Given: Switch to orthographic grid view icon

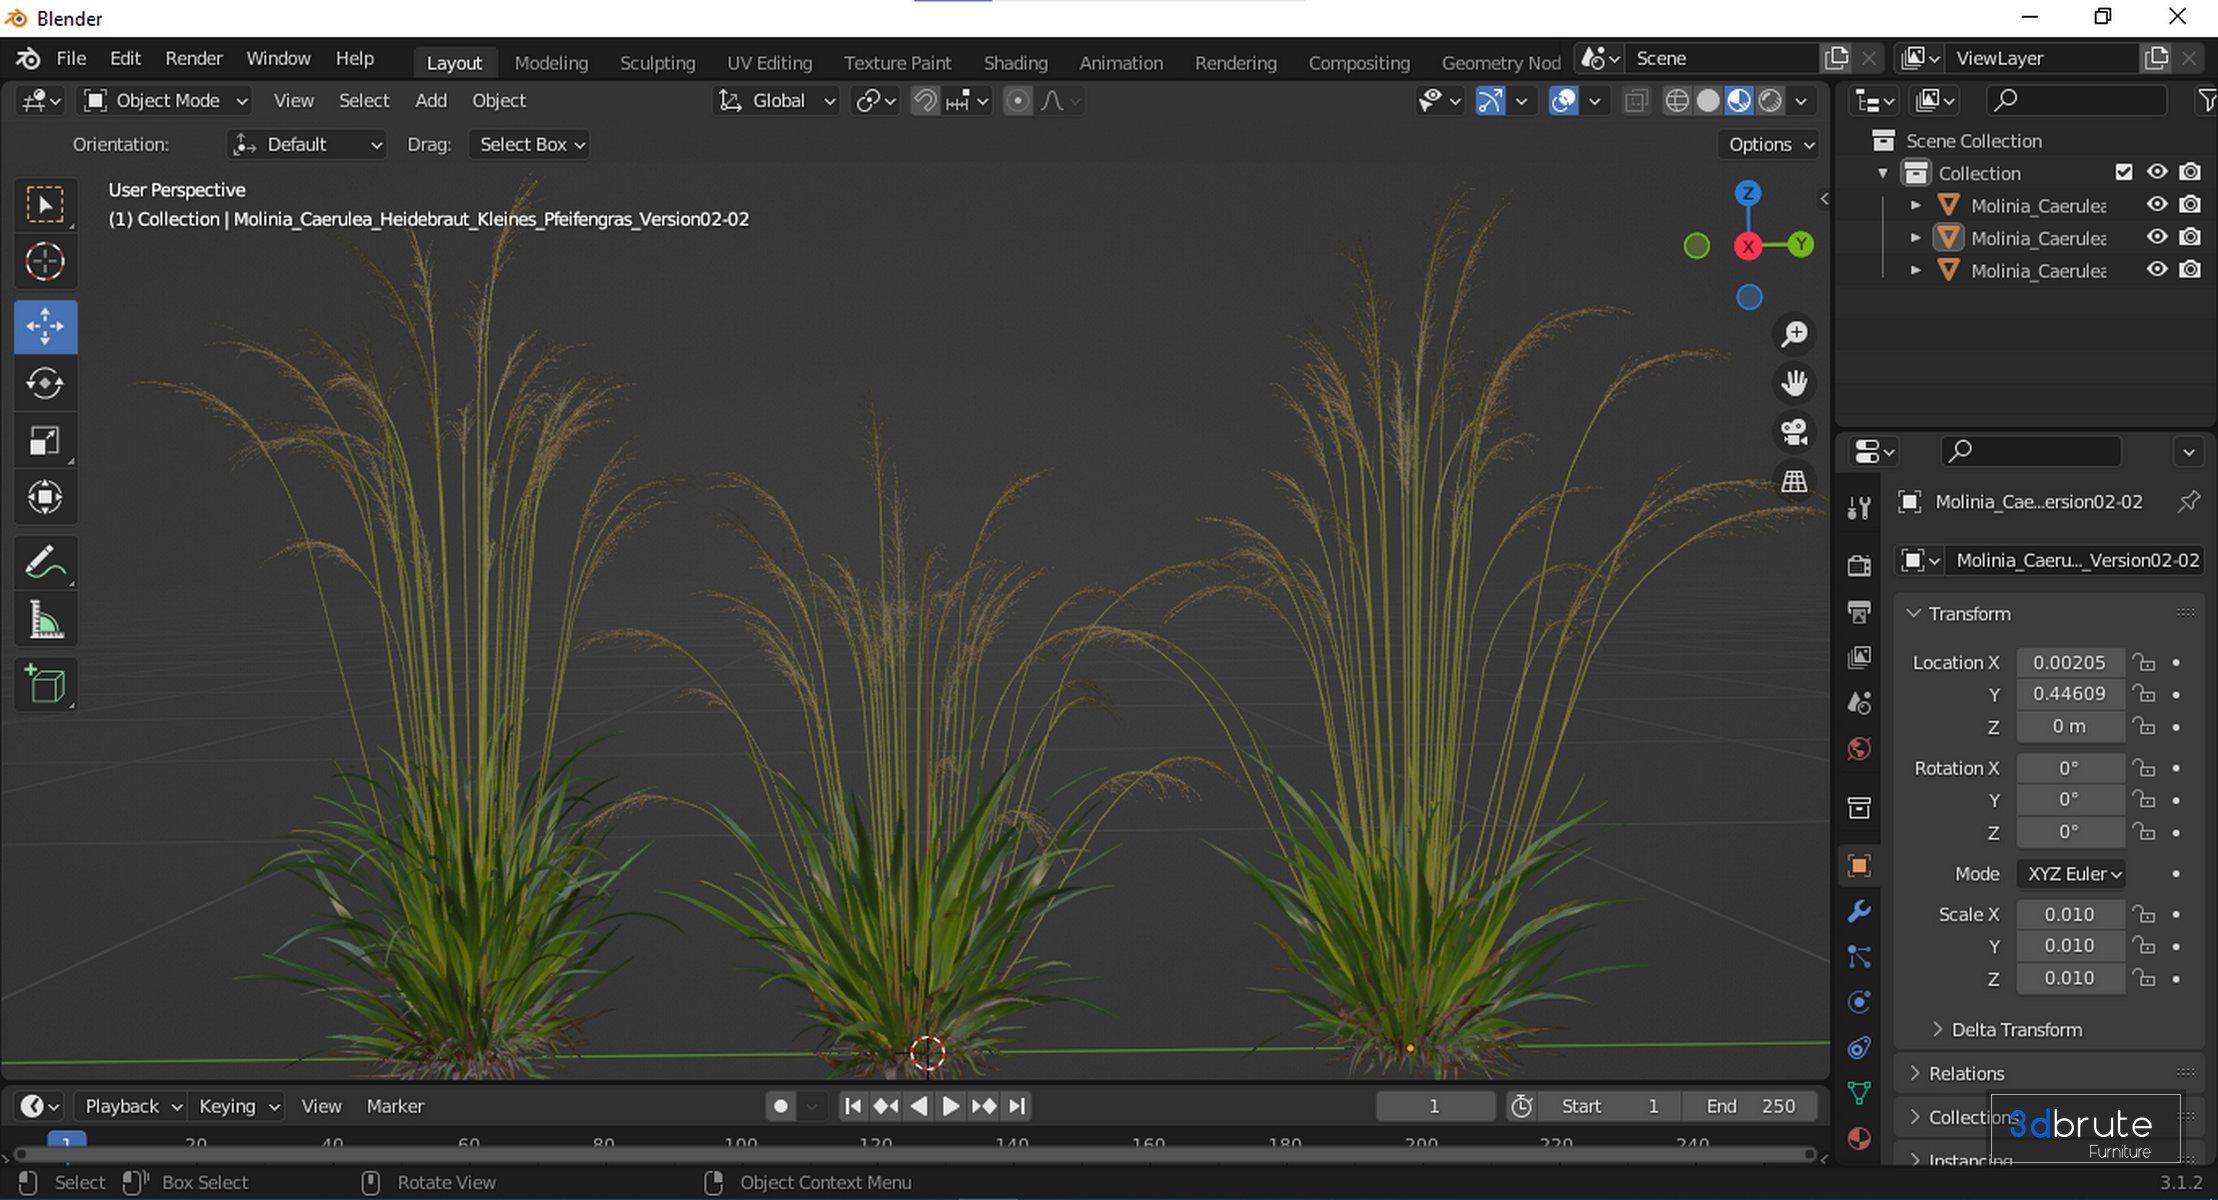Looking at the screenshot, I should click(1794, 481).
